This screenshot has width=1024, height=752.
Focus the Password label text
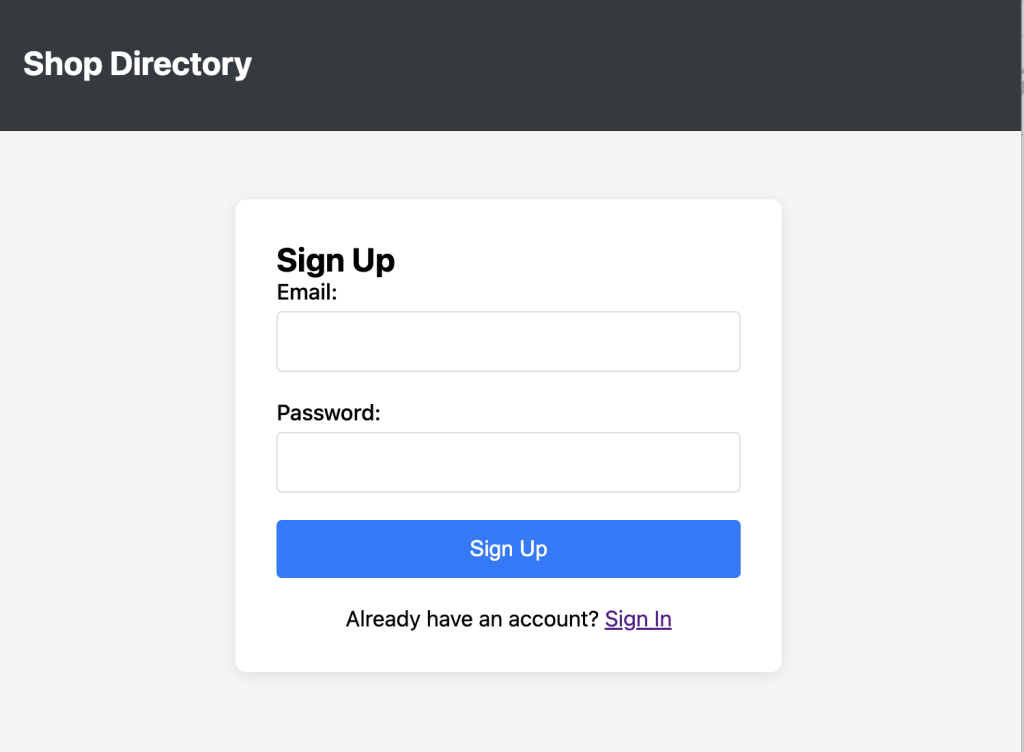[327, 412]
